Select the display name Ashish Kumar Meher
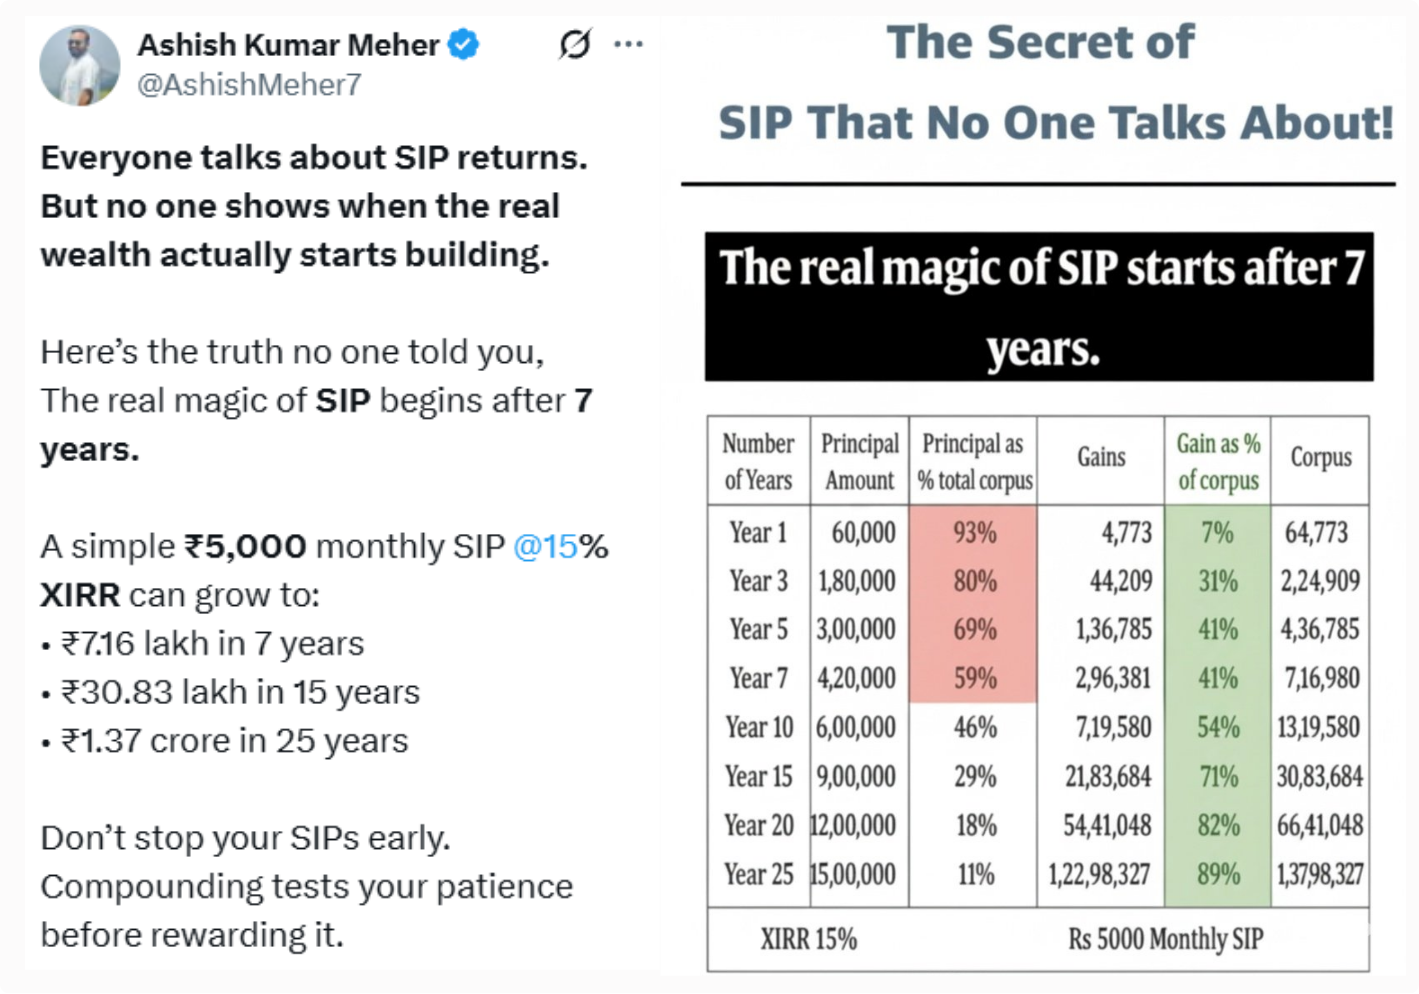 pos(290,44)
